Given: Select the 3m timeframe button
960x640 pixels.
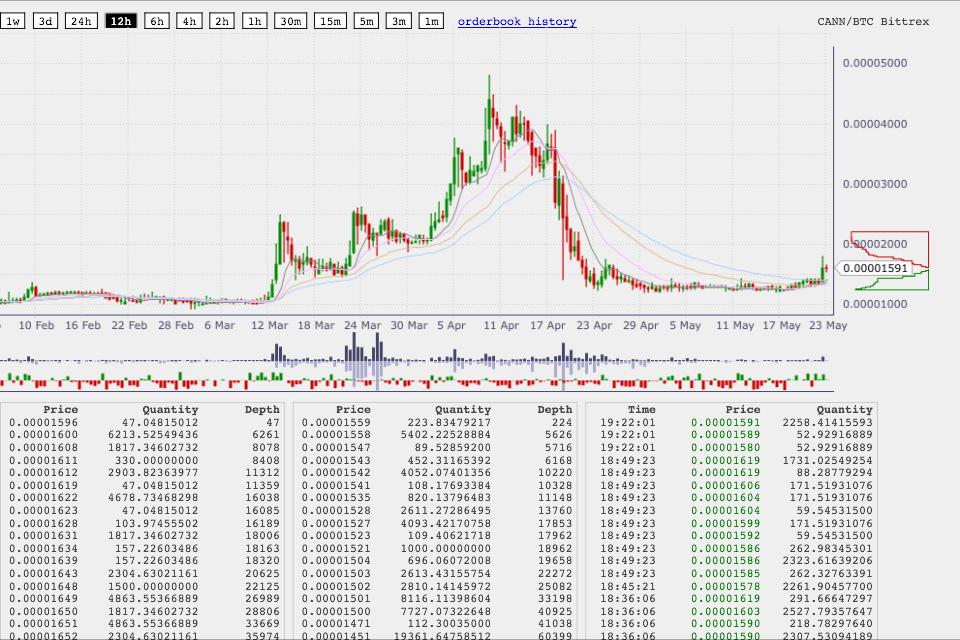Looking at the screenshot, I should click(x=399, y=21).
